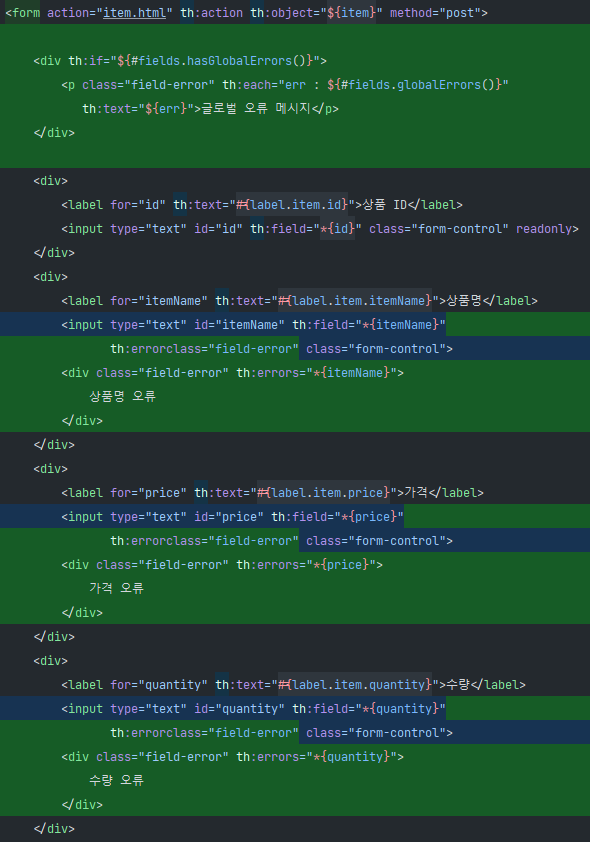Click th:errorclass below the quantity input
Image resolution: width=590 pixels, height=842 pixels.
[205, 733]
